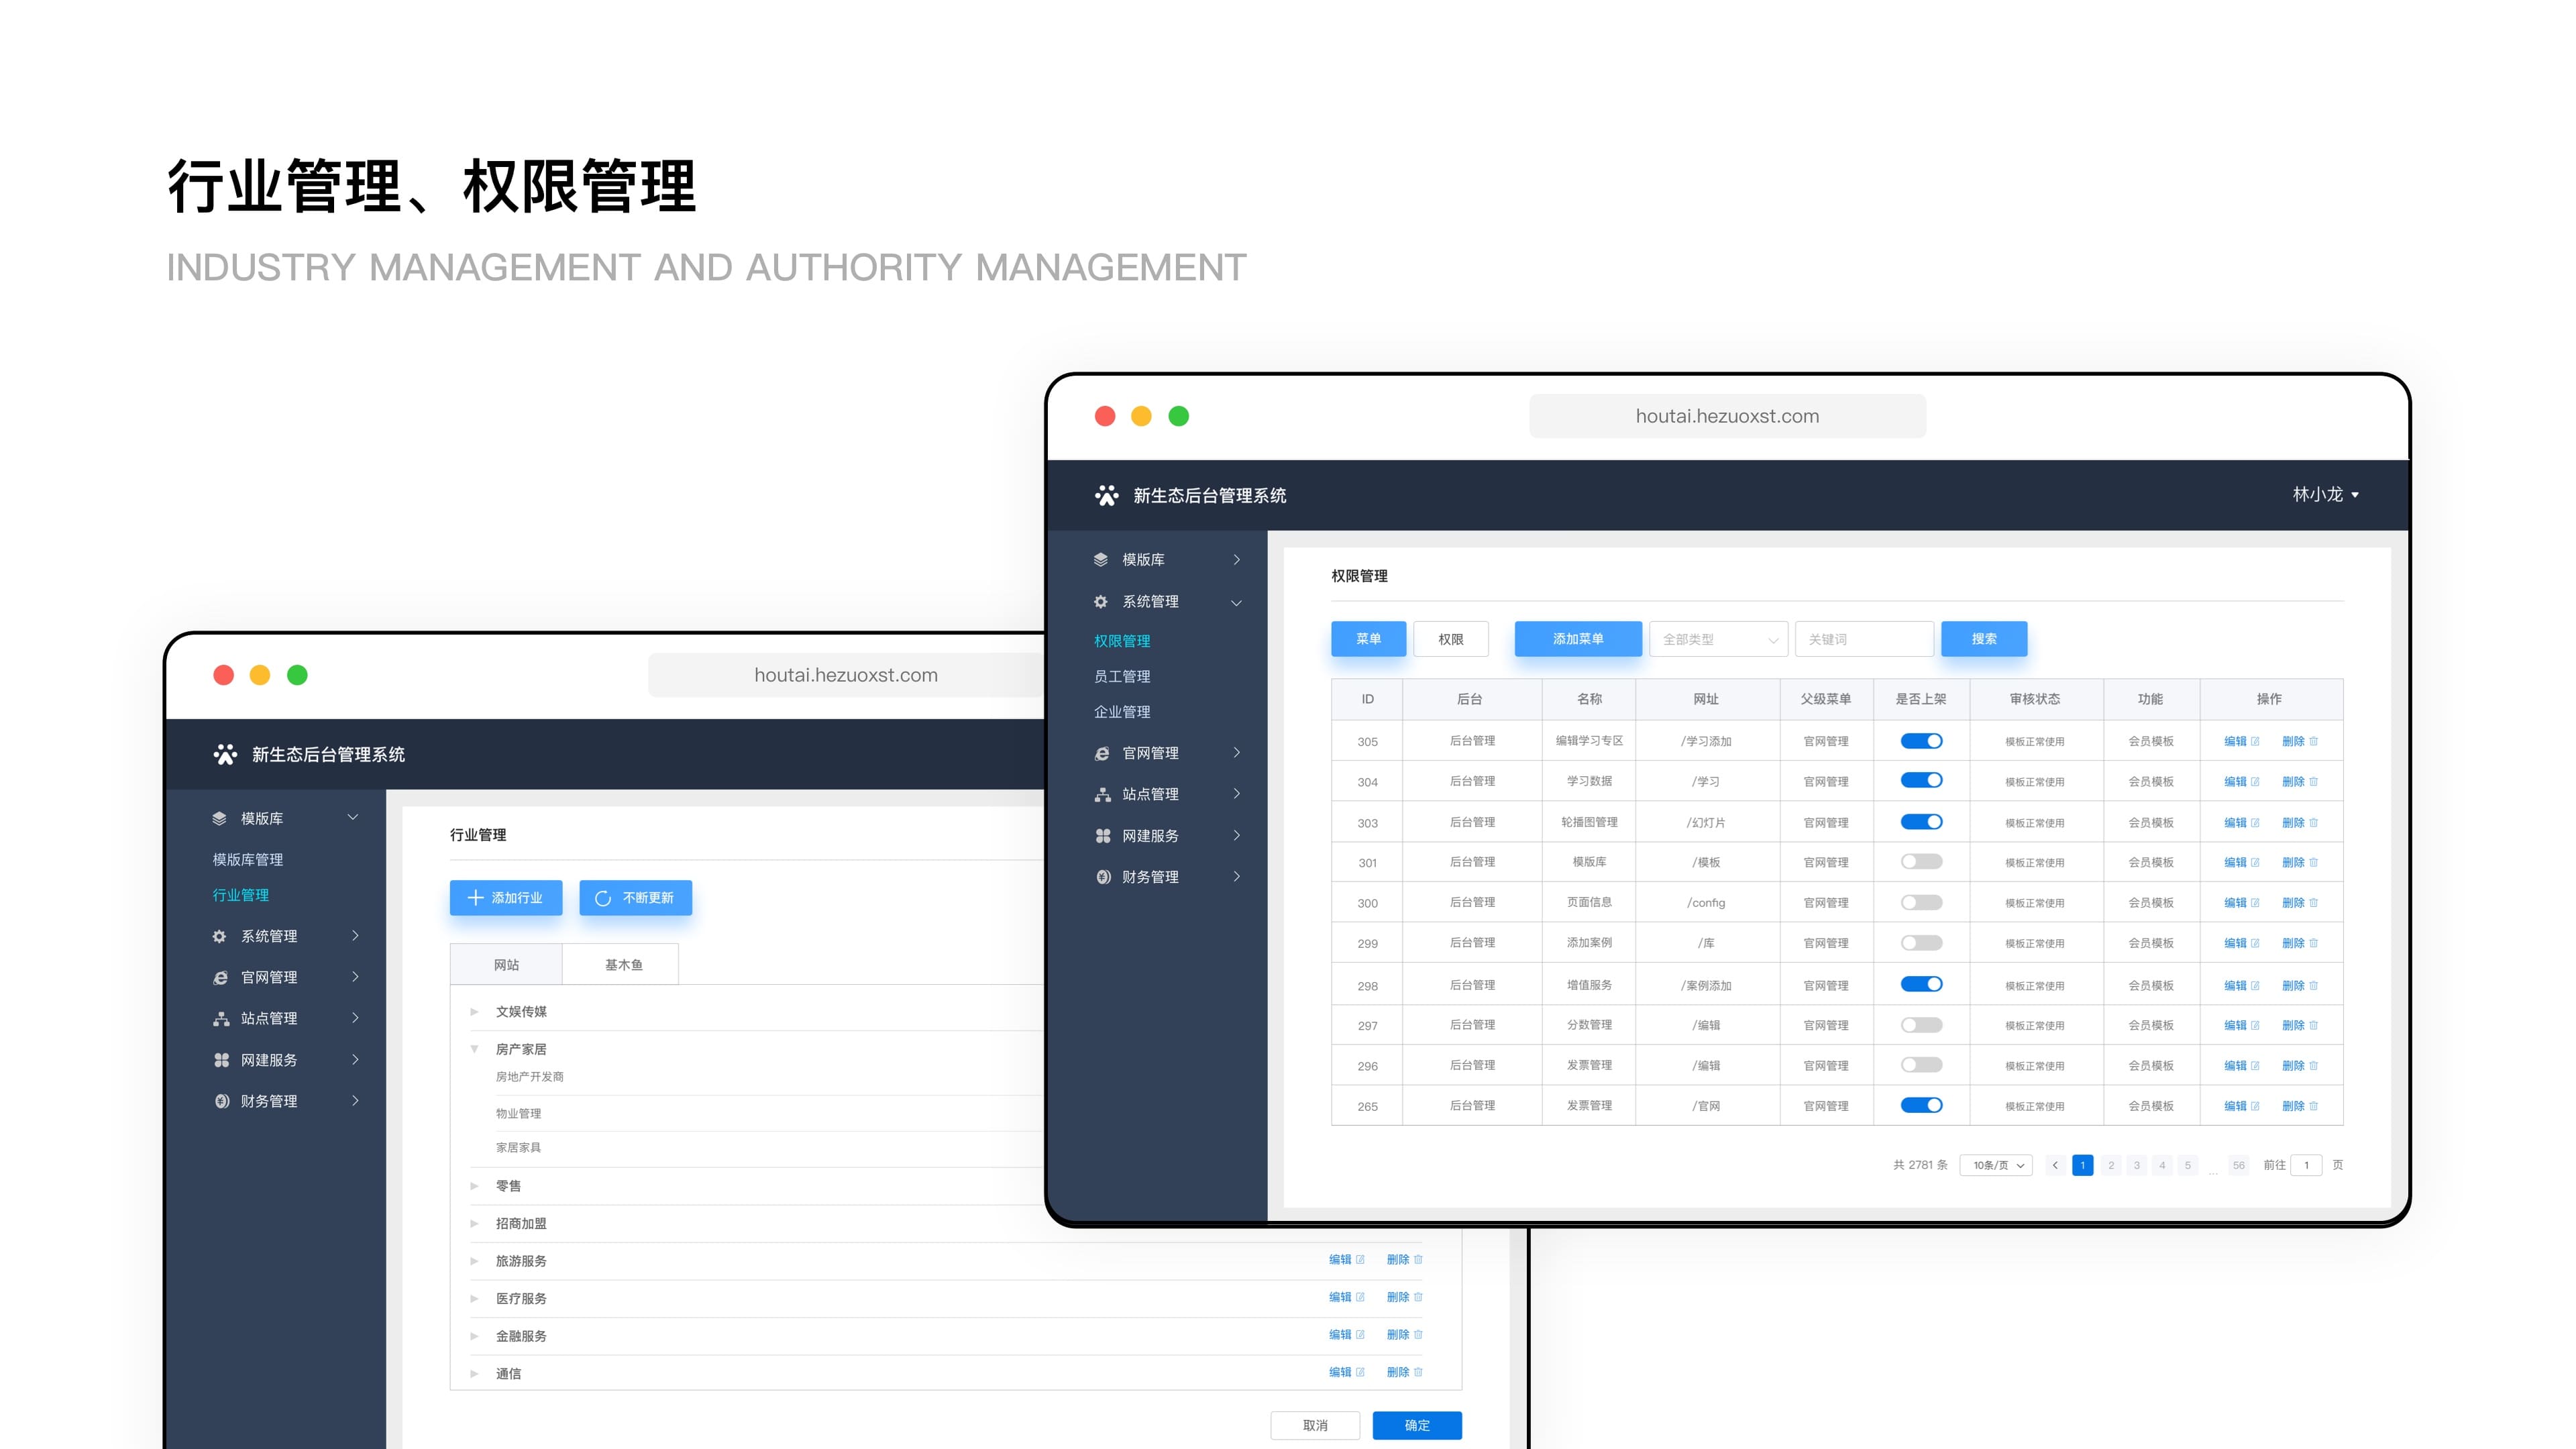
Task: Click the paw logo beside 新生态后台管理系统
Action: tap(1106, 496)
